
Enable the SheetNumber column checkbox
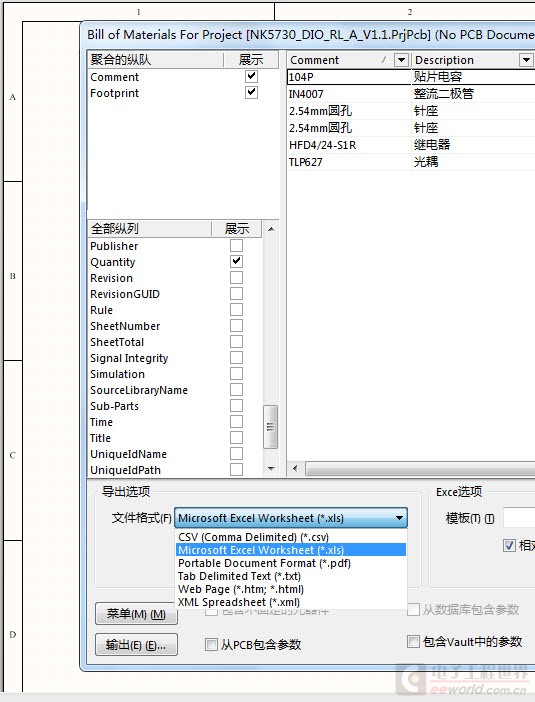click(236, 325)
